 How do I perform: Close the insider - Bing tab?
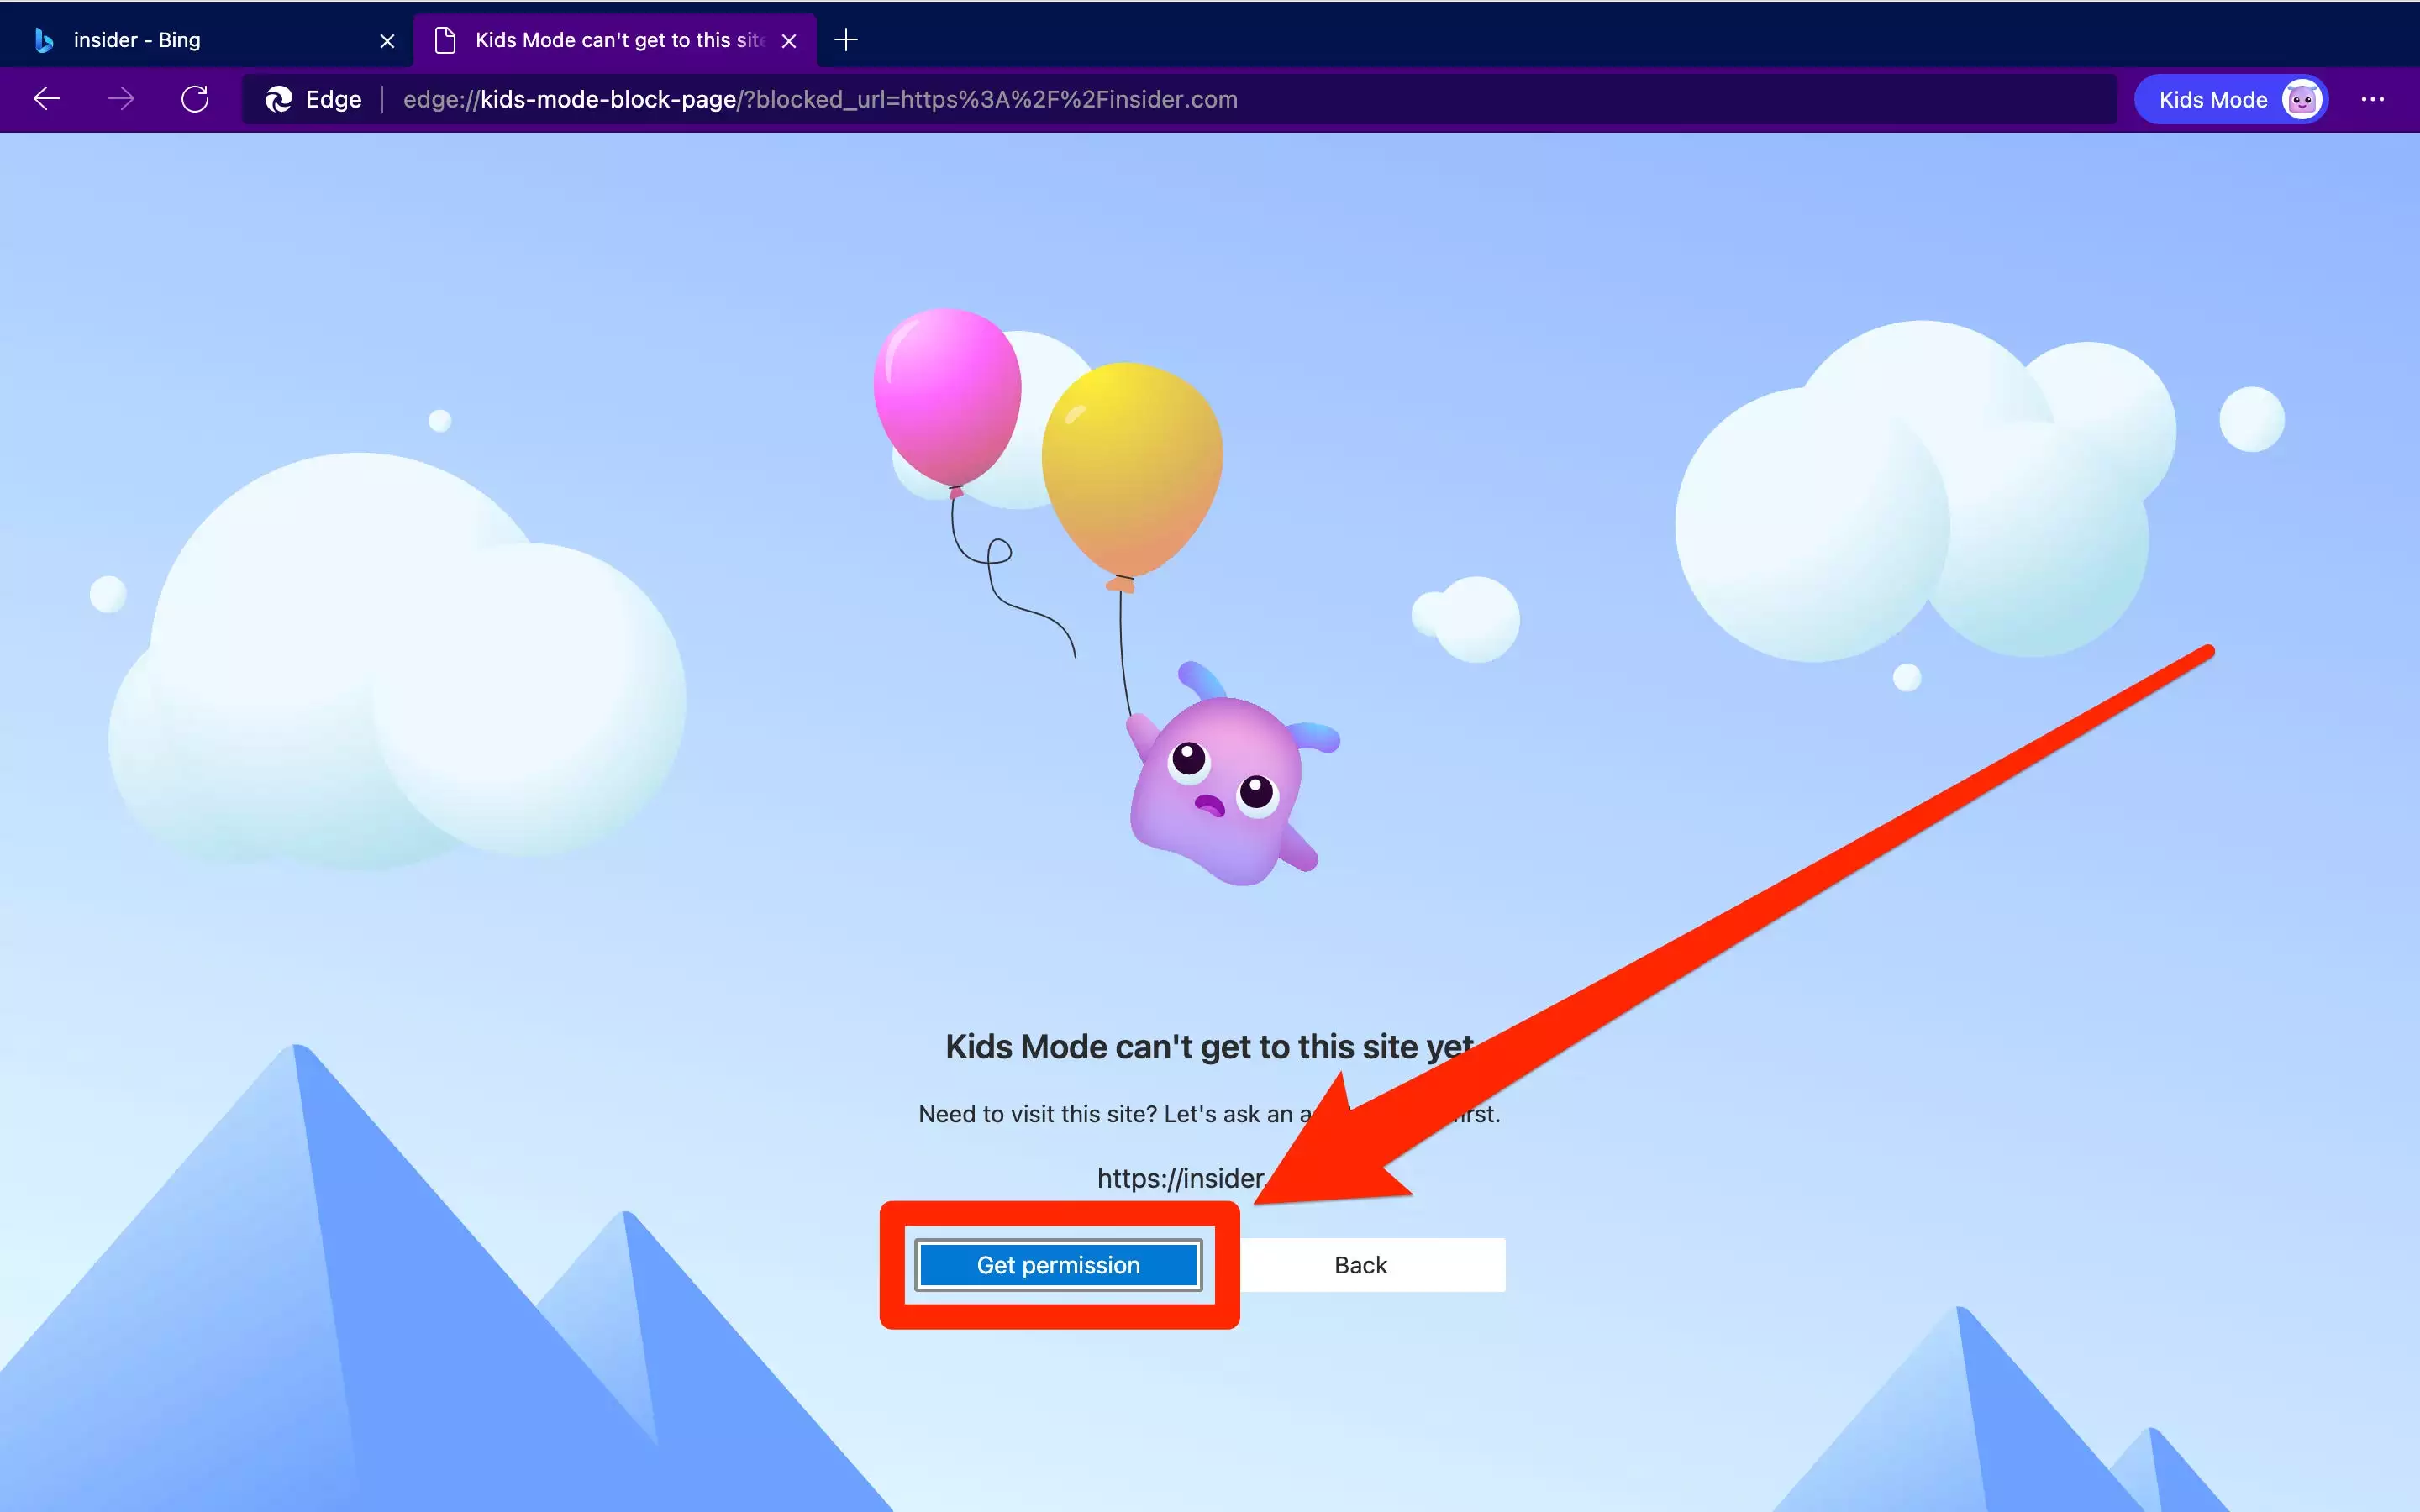click(387, 41)
